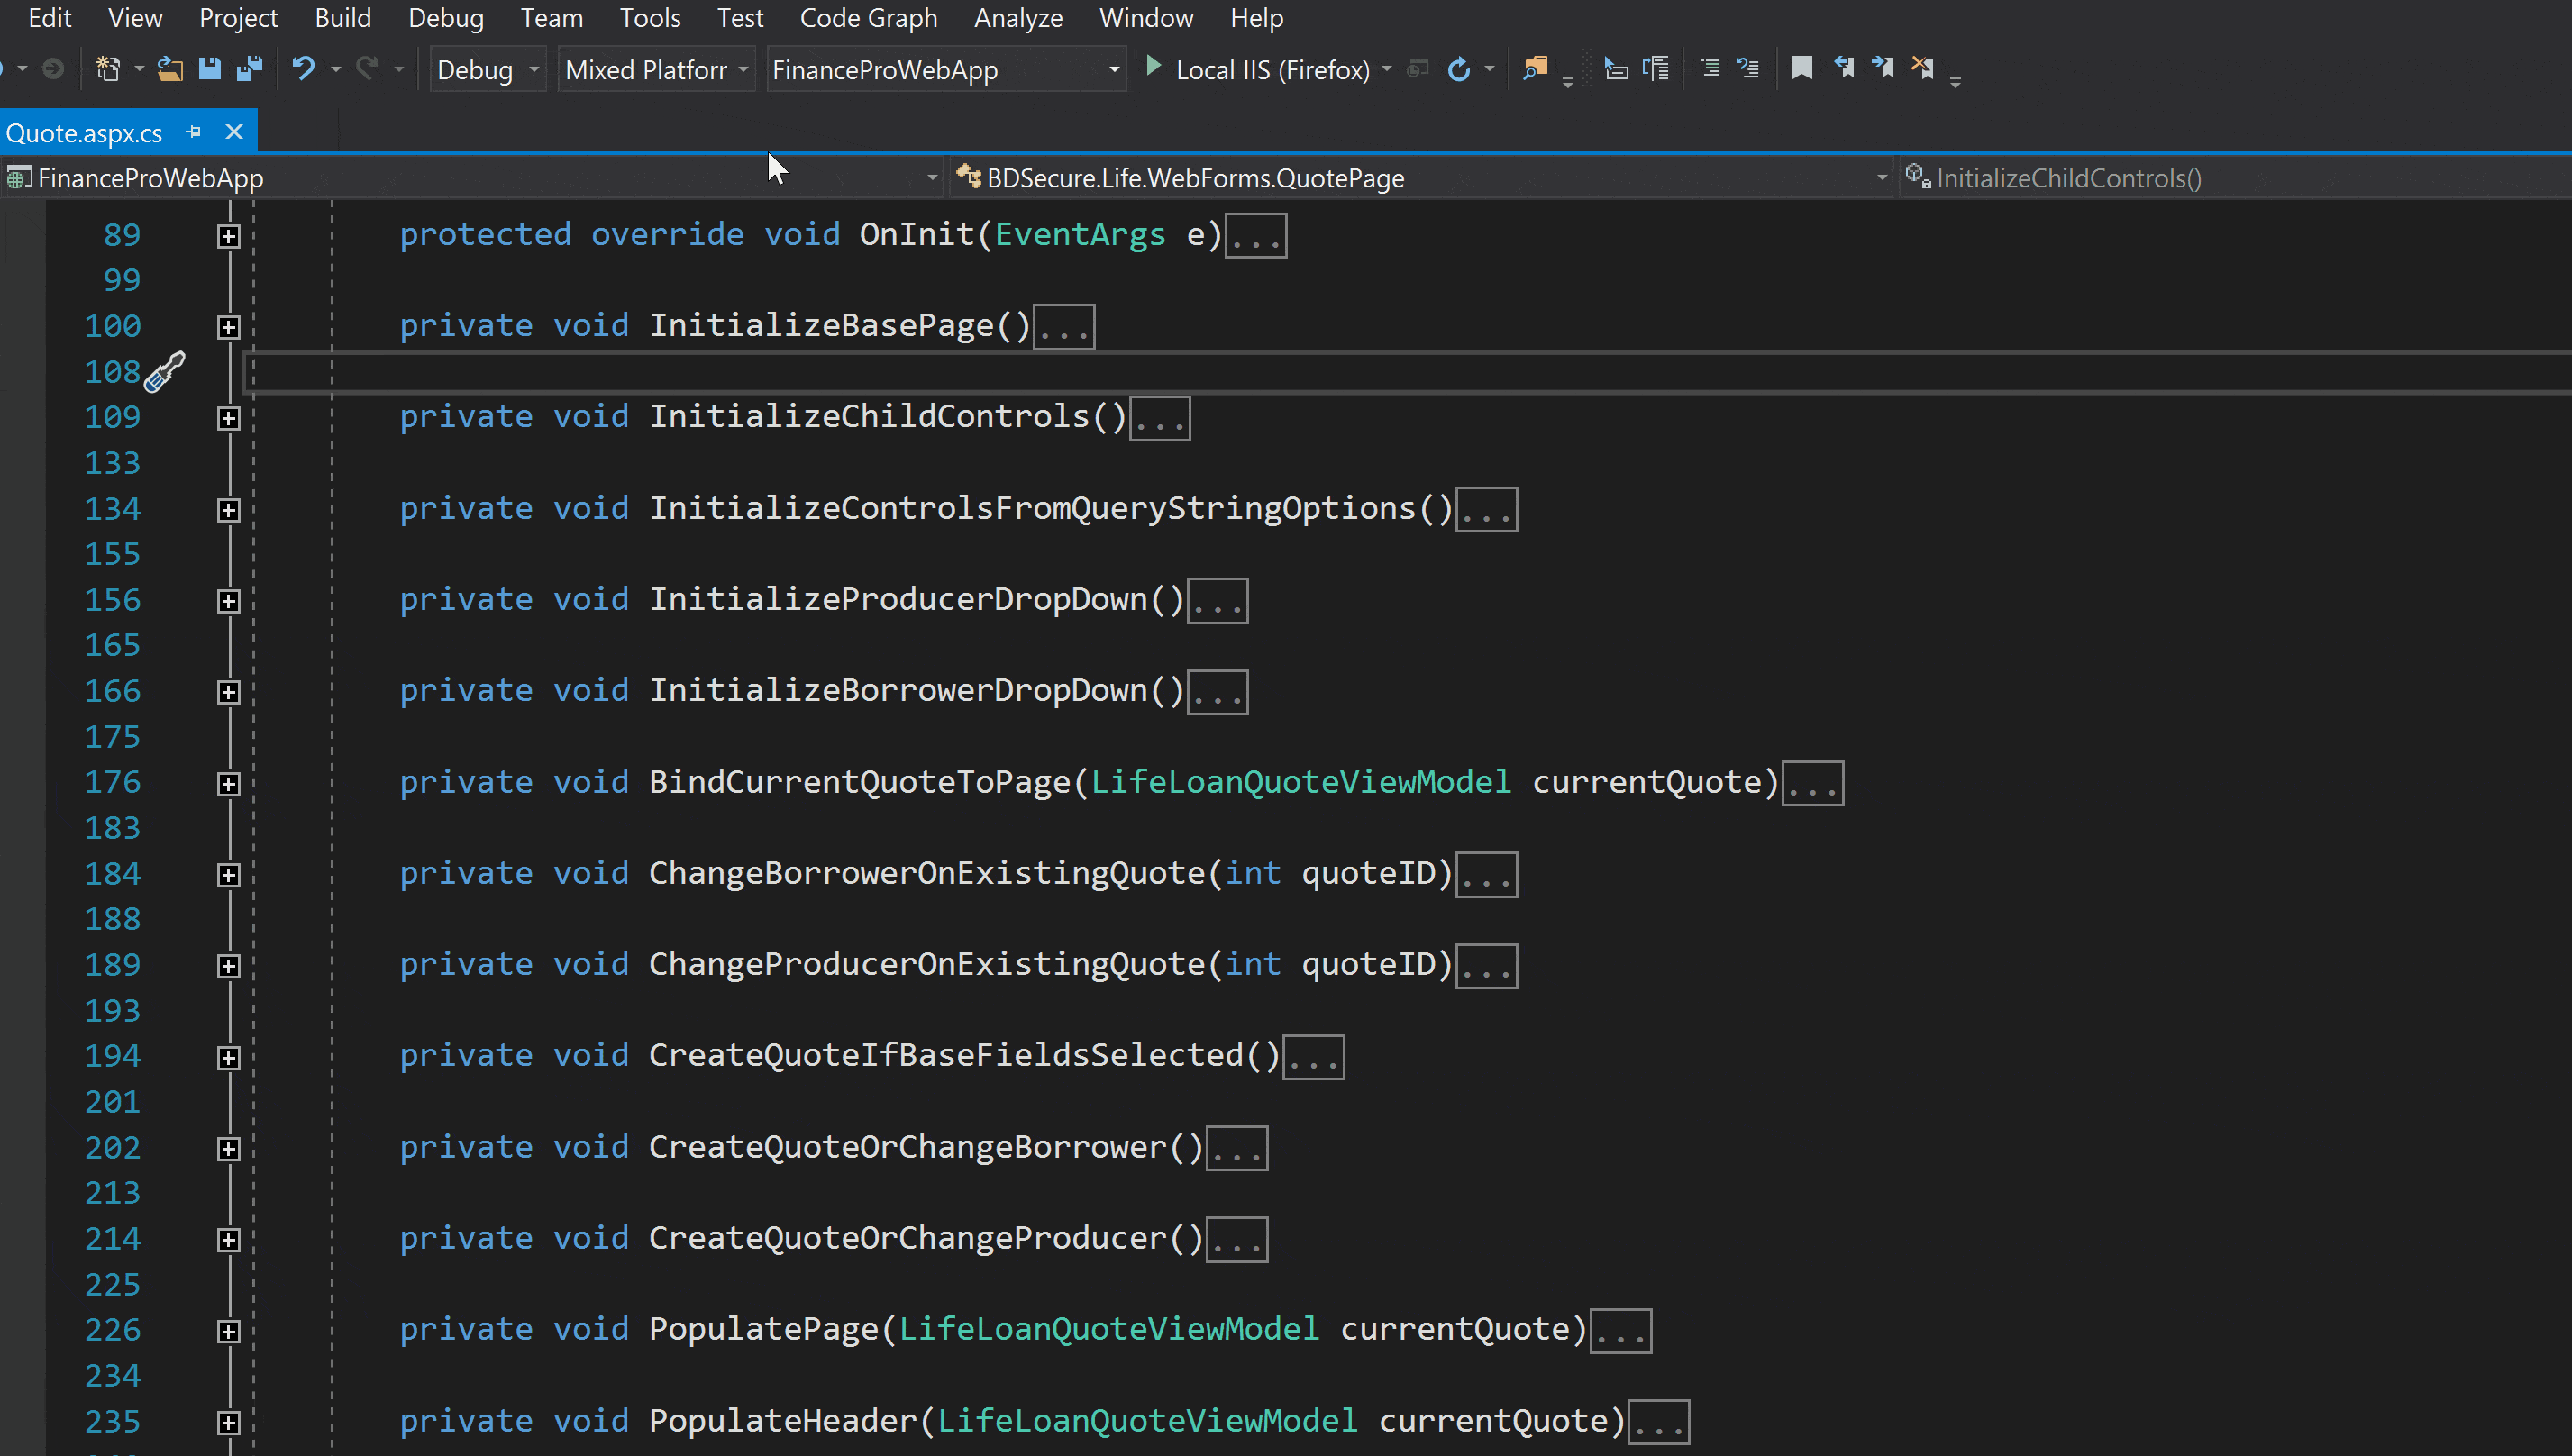The image size is (2572, 1456).
Task: Open the Build menu
Action: click(x=343, y=18)
